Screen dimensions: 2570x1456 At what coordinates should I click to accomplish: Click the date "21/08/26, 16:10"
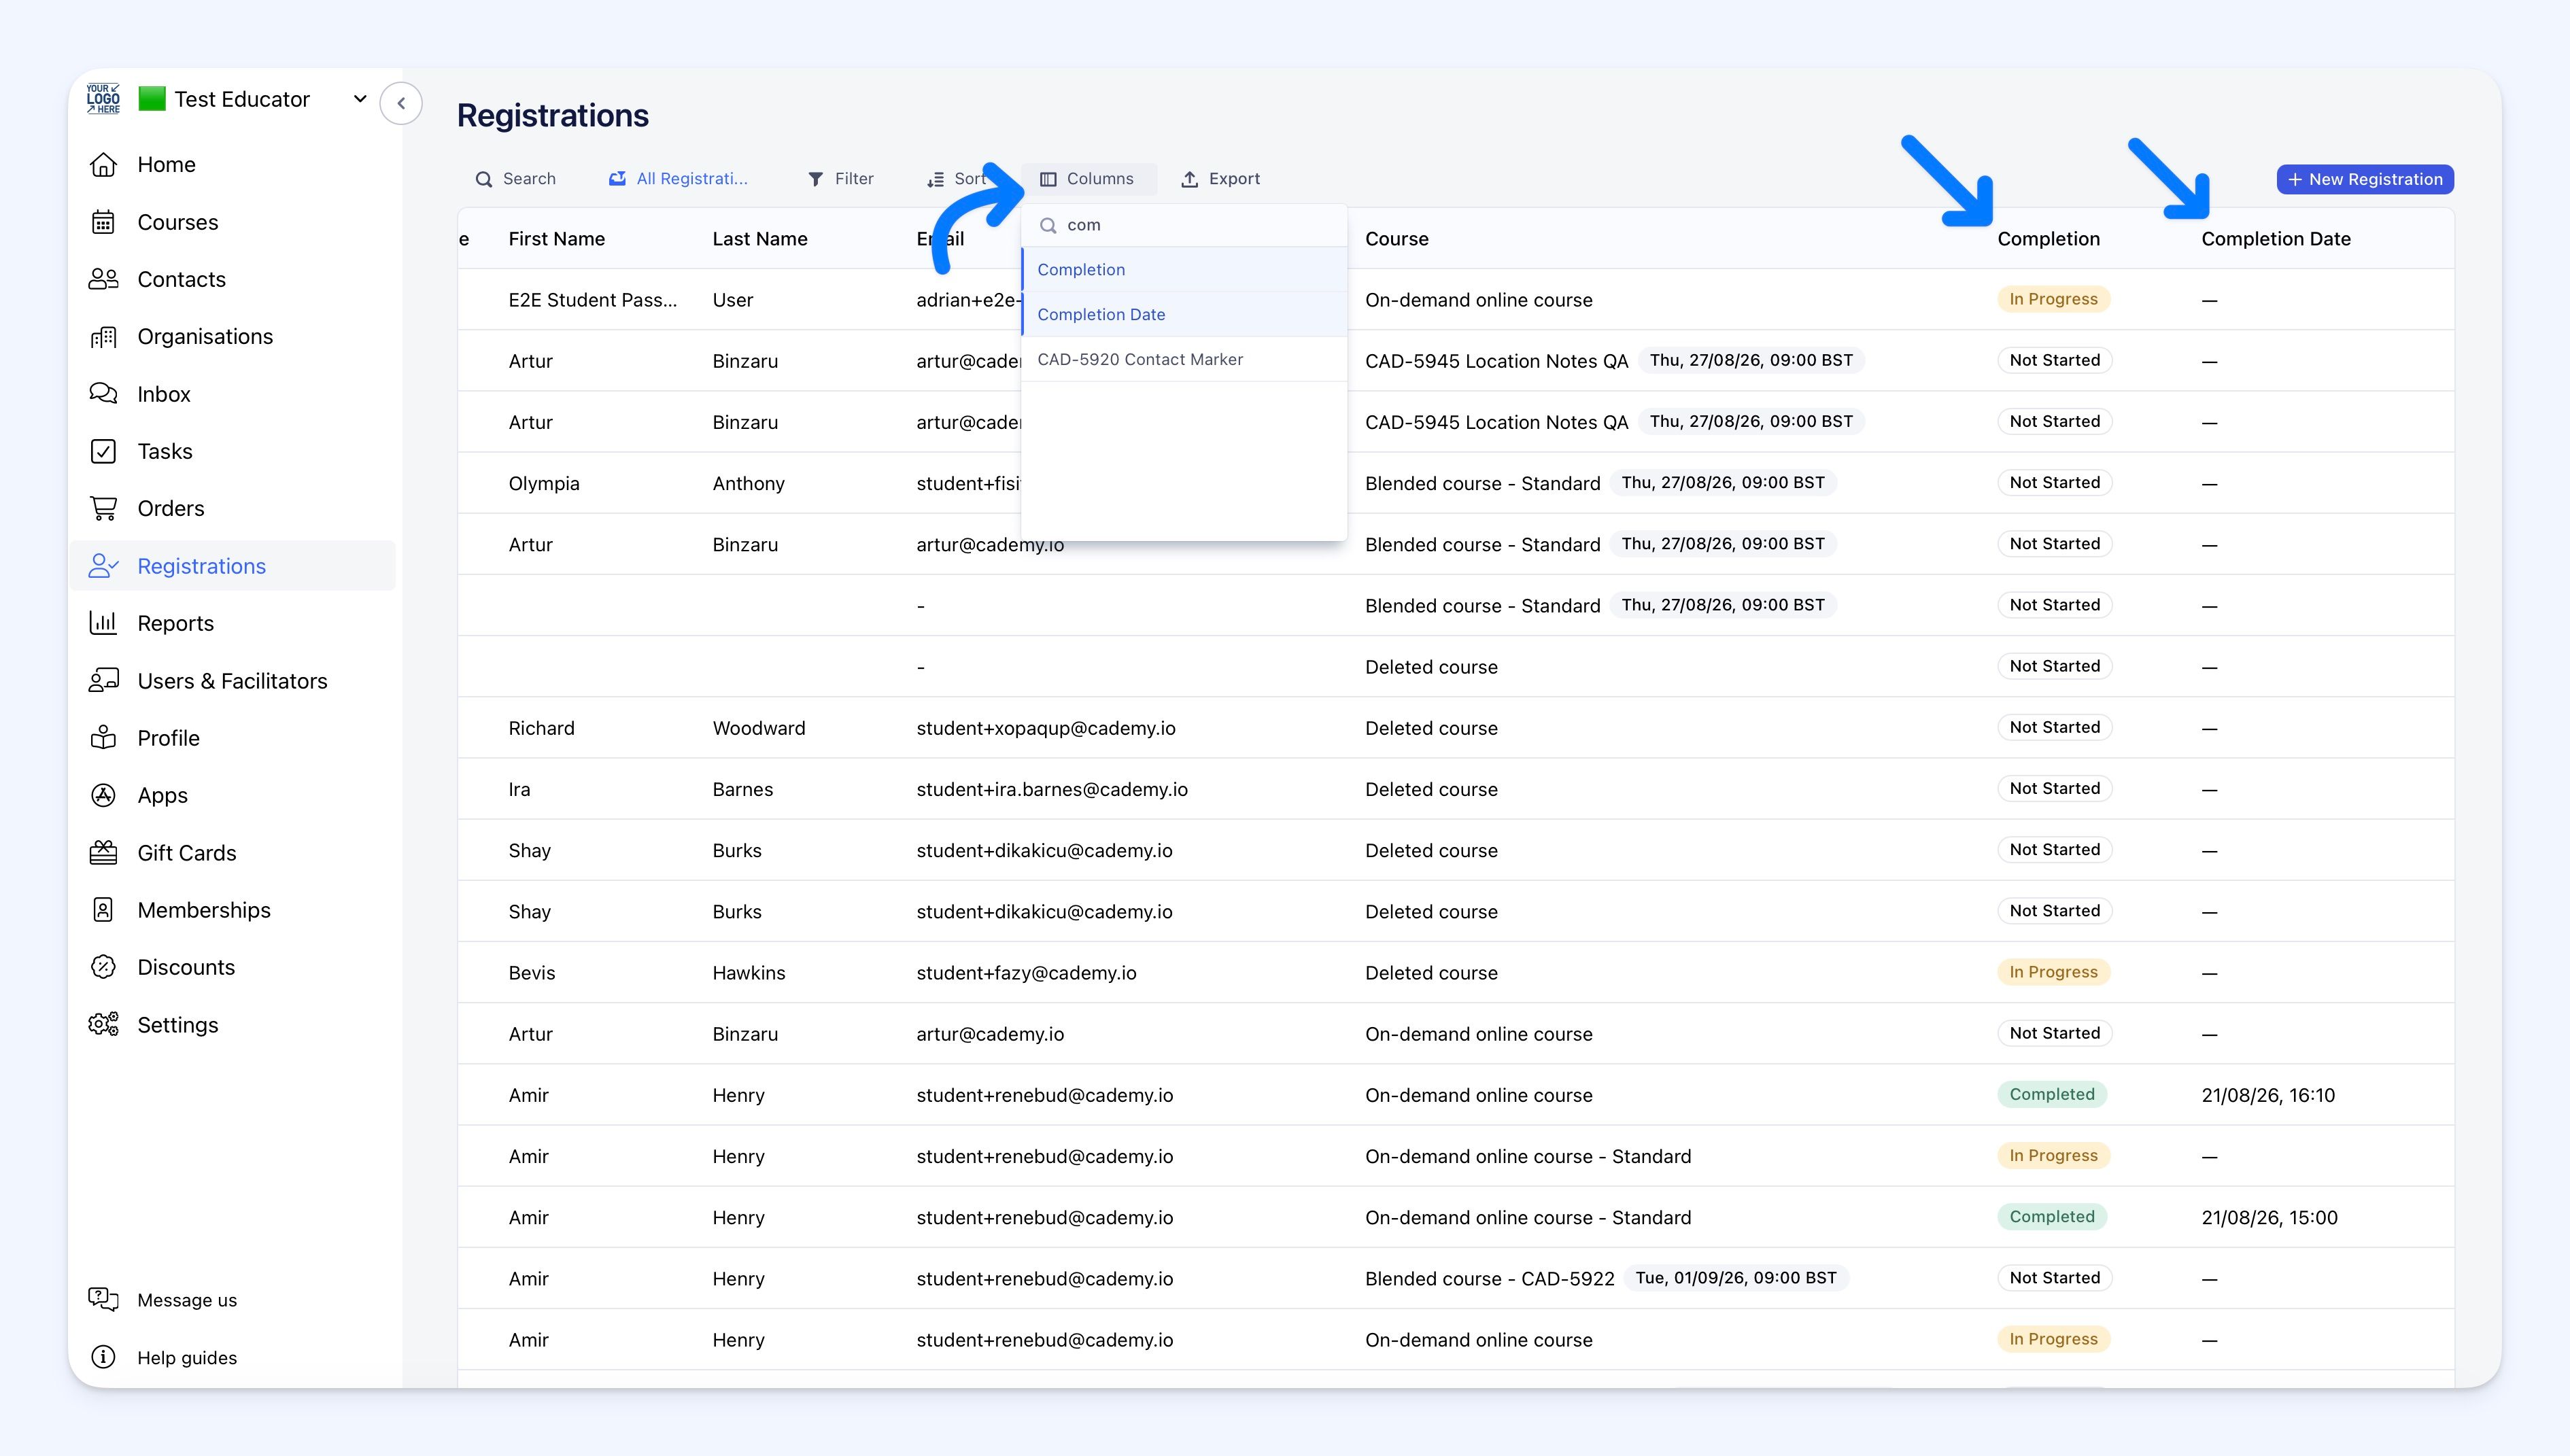[2268, 1095]
